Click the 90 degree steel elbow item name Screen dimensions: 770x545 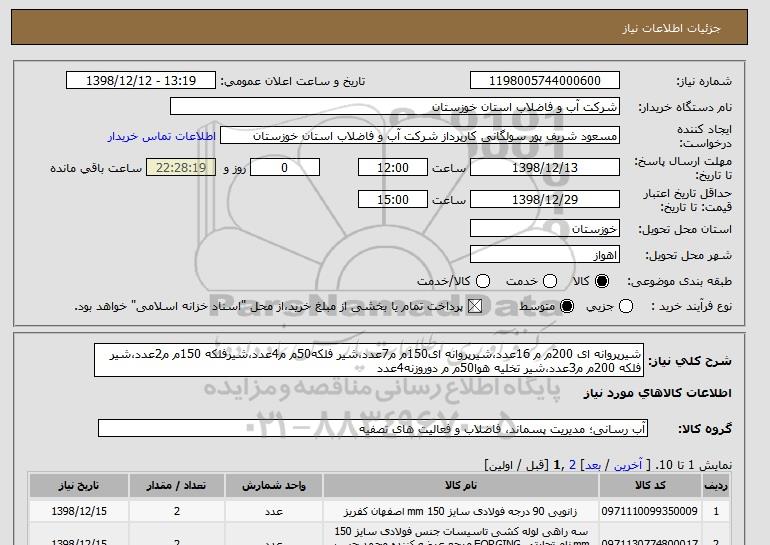(461, 512)
